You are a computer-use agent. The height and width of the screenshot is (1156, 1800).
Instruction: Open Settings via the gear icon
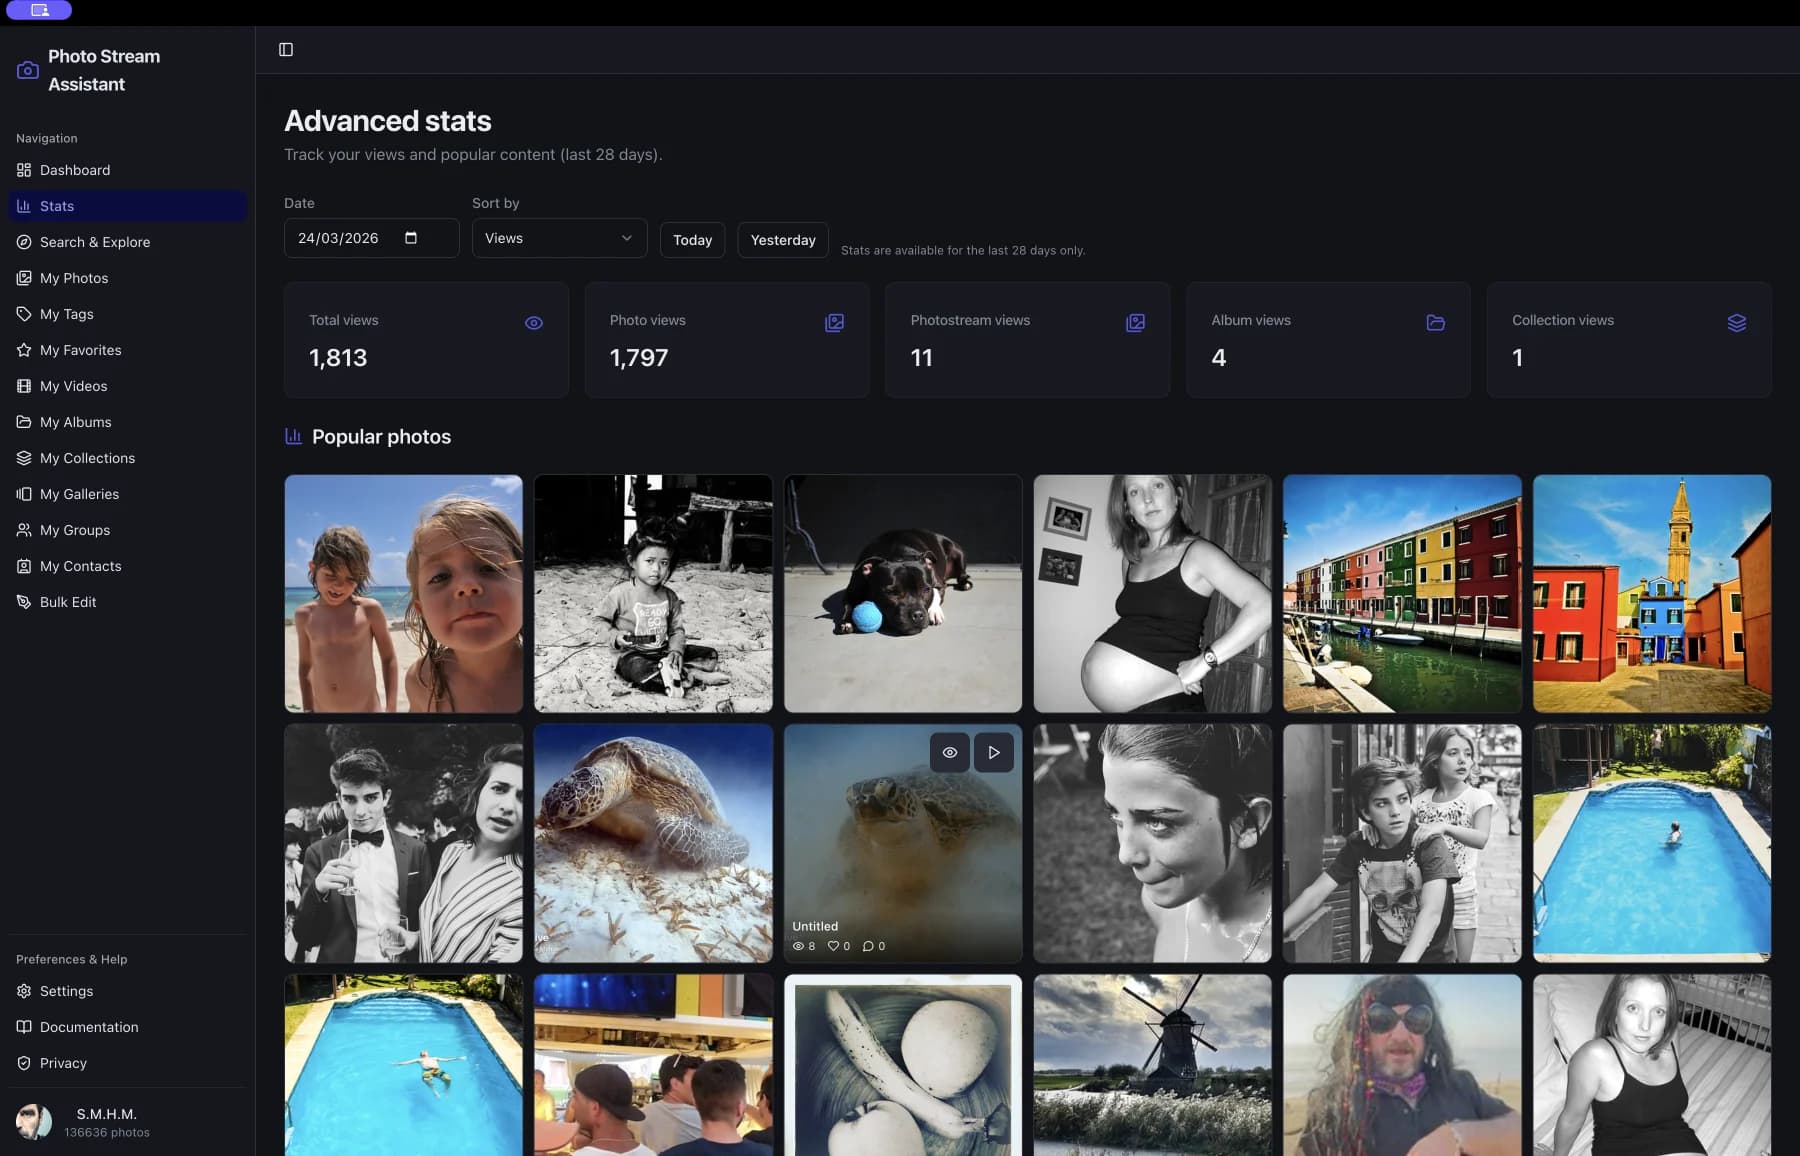click(x=23, y=990)
